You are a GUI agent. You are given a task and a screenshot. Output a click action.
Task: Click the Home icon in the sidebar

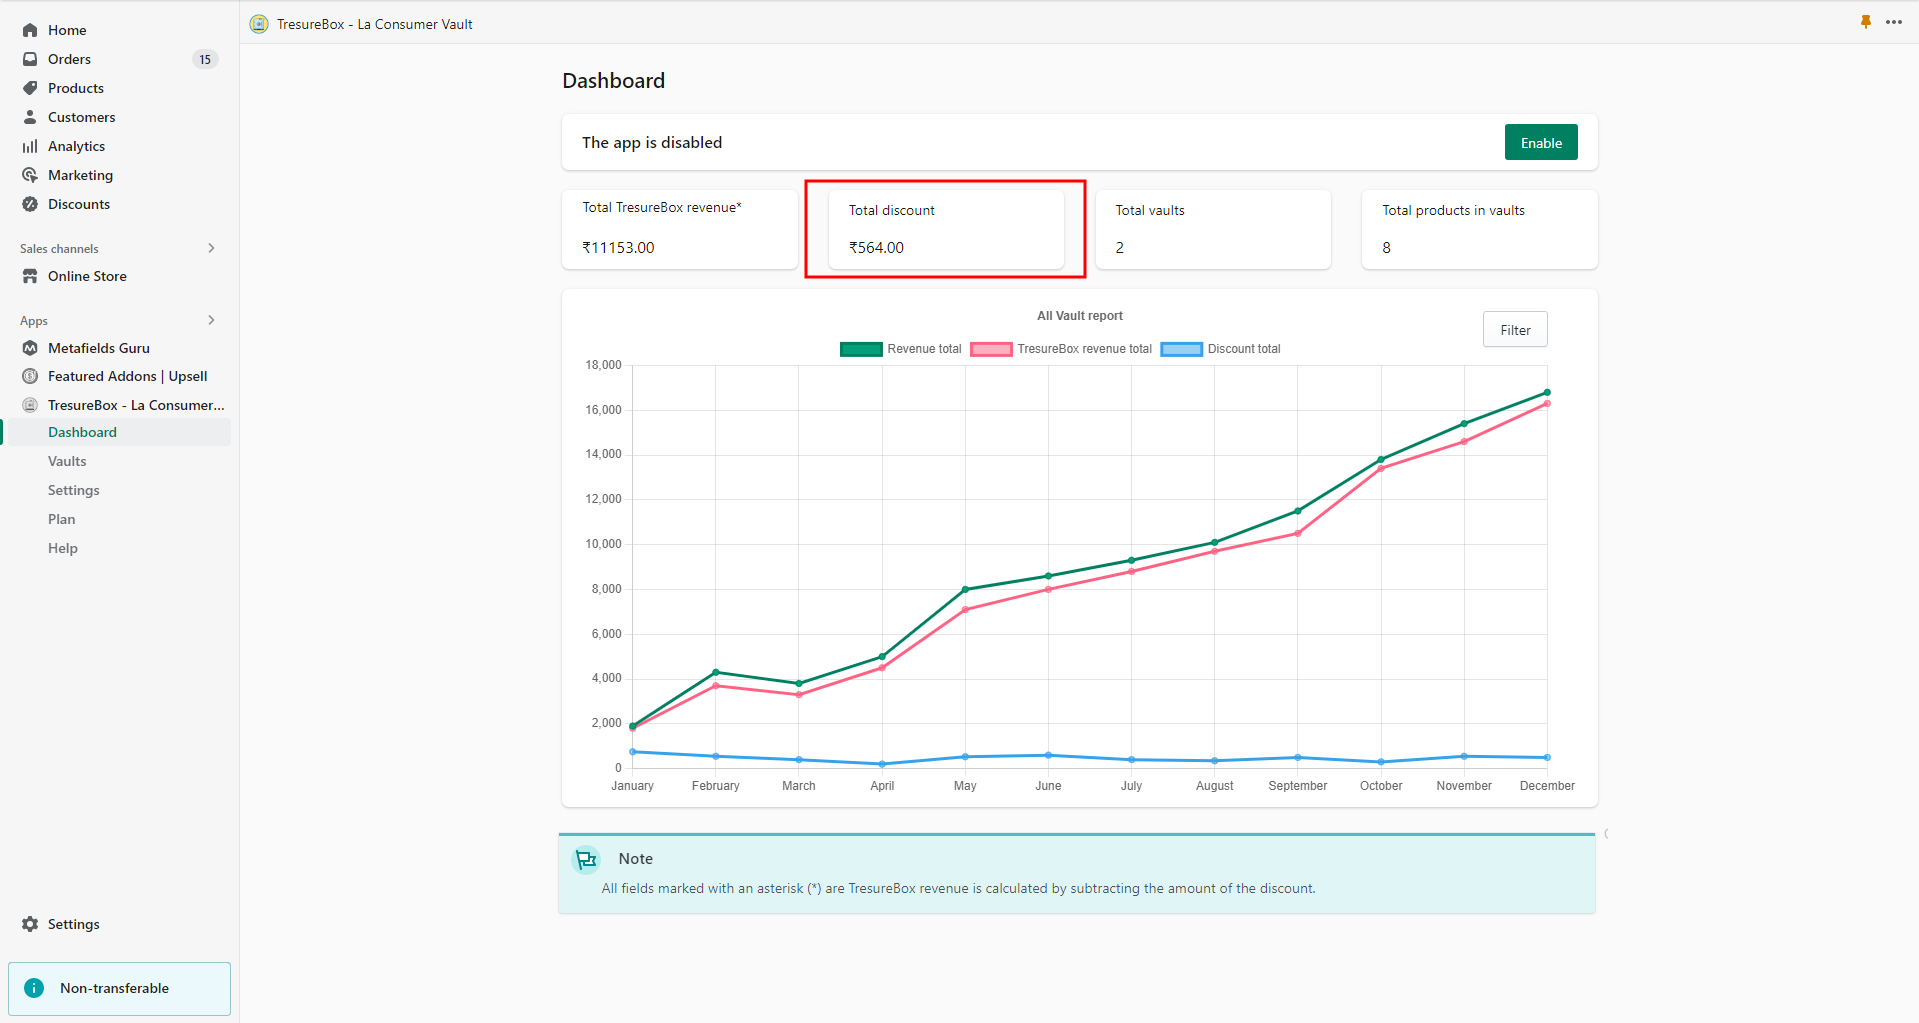30,30
